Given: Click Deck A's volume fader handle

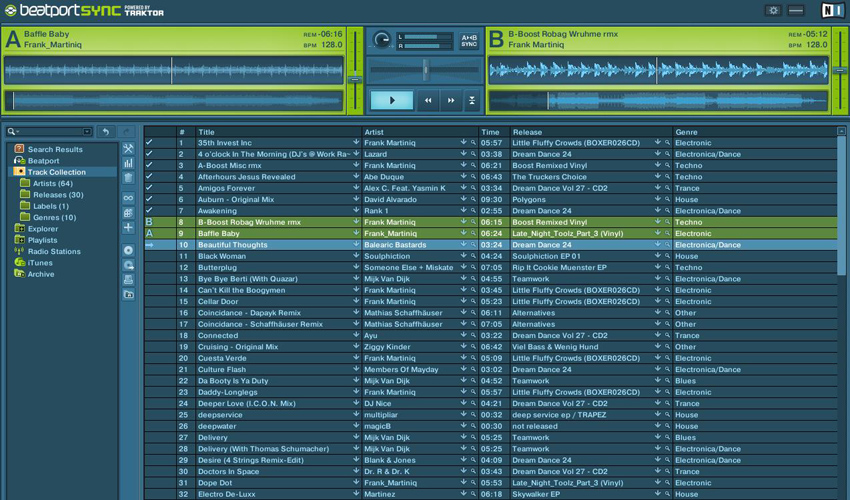Looking at the screenshot, I should tap(355, 80).
